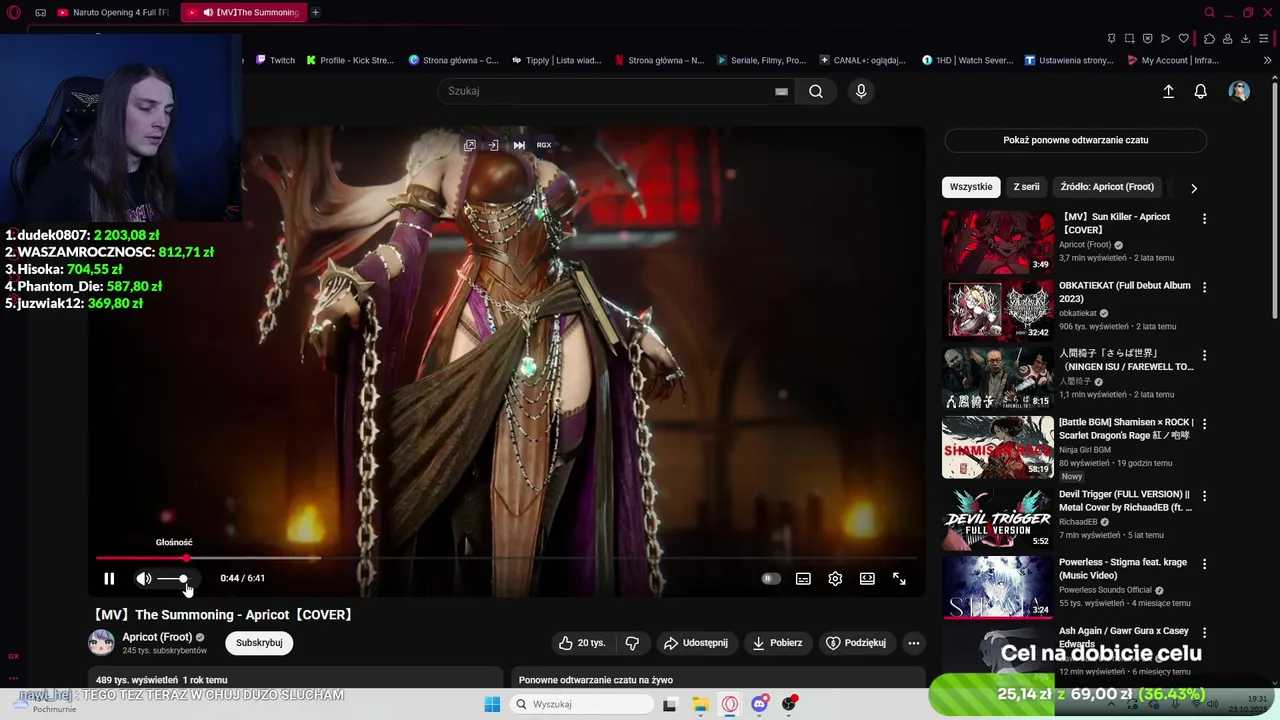Select The Summoning browser tab

click(243, 12)
